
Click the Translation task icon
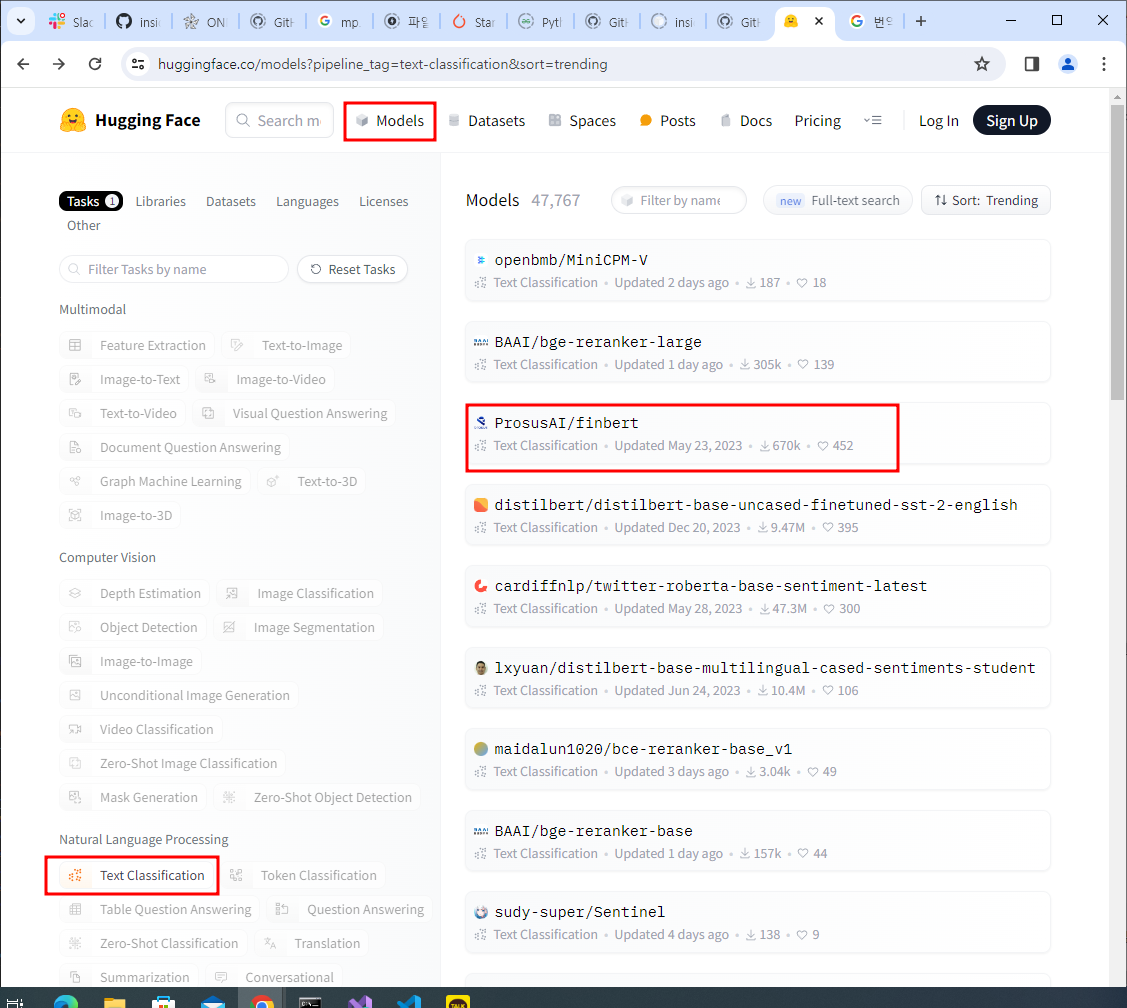pyautogui.click(x=270, y=943)
